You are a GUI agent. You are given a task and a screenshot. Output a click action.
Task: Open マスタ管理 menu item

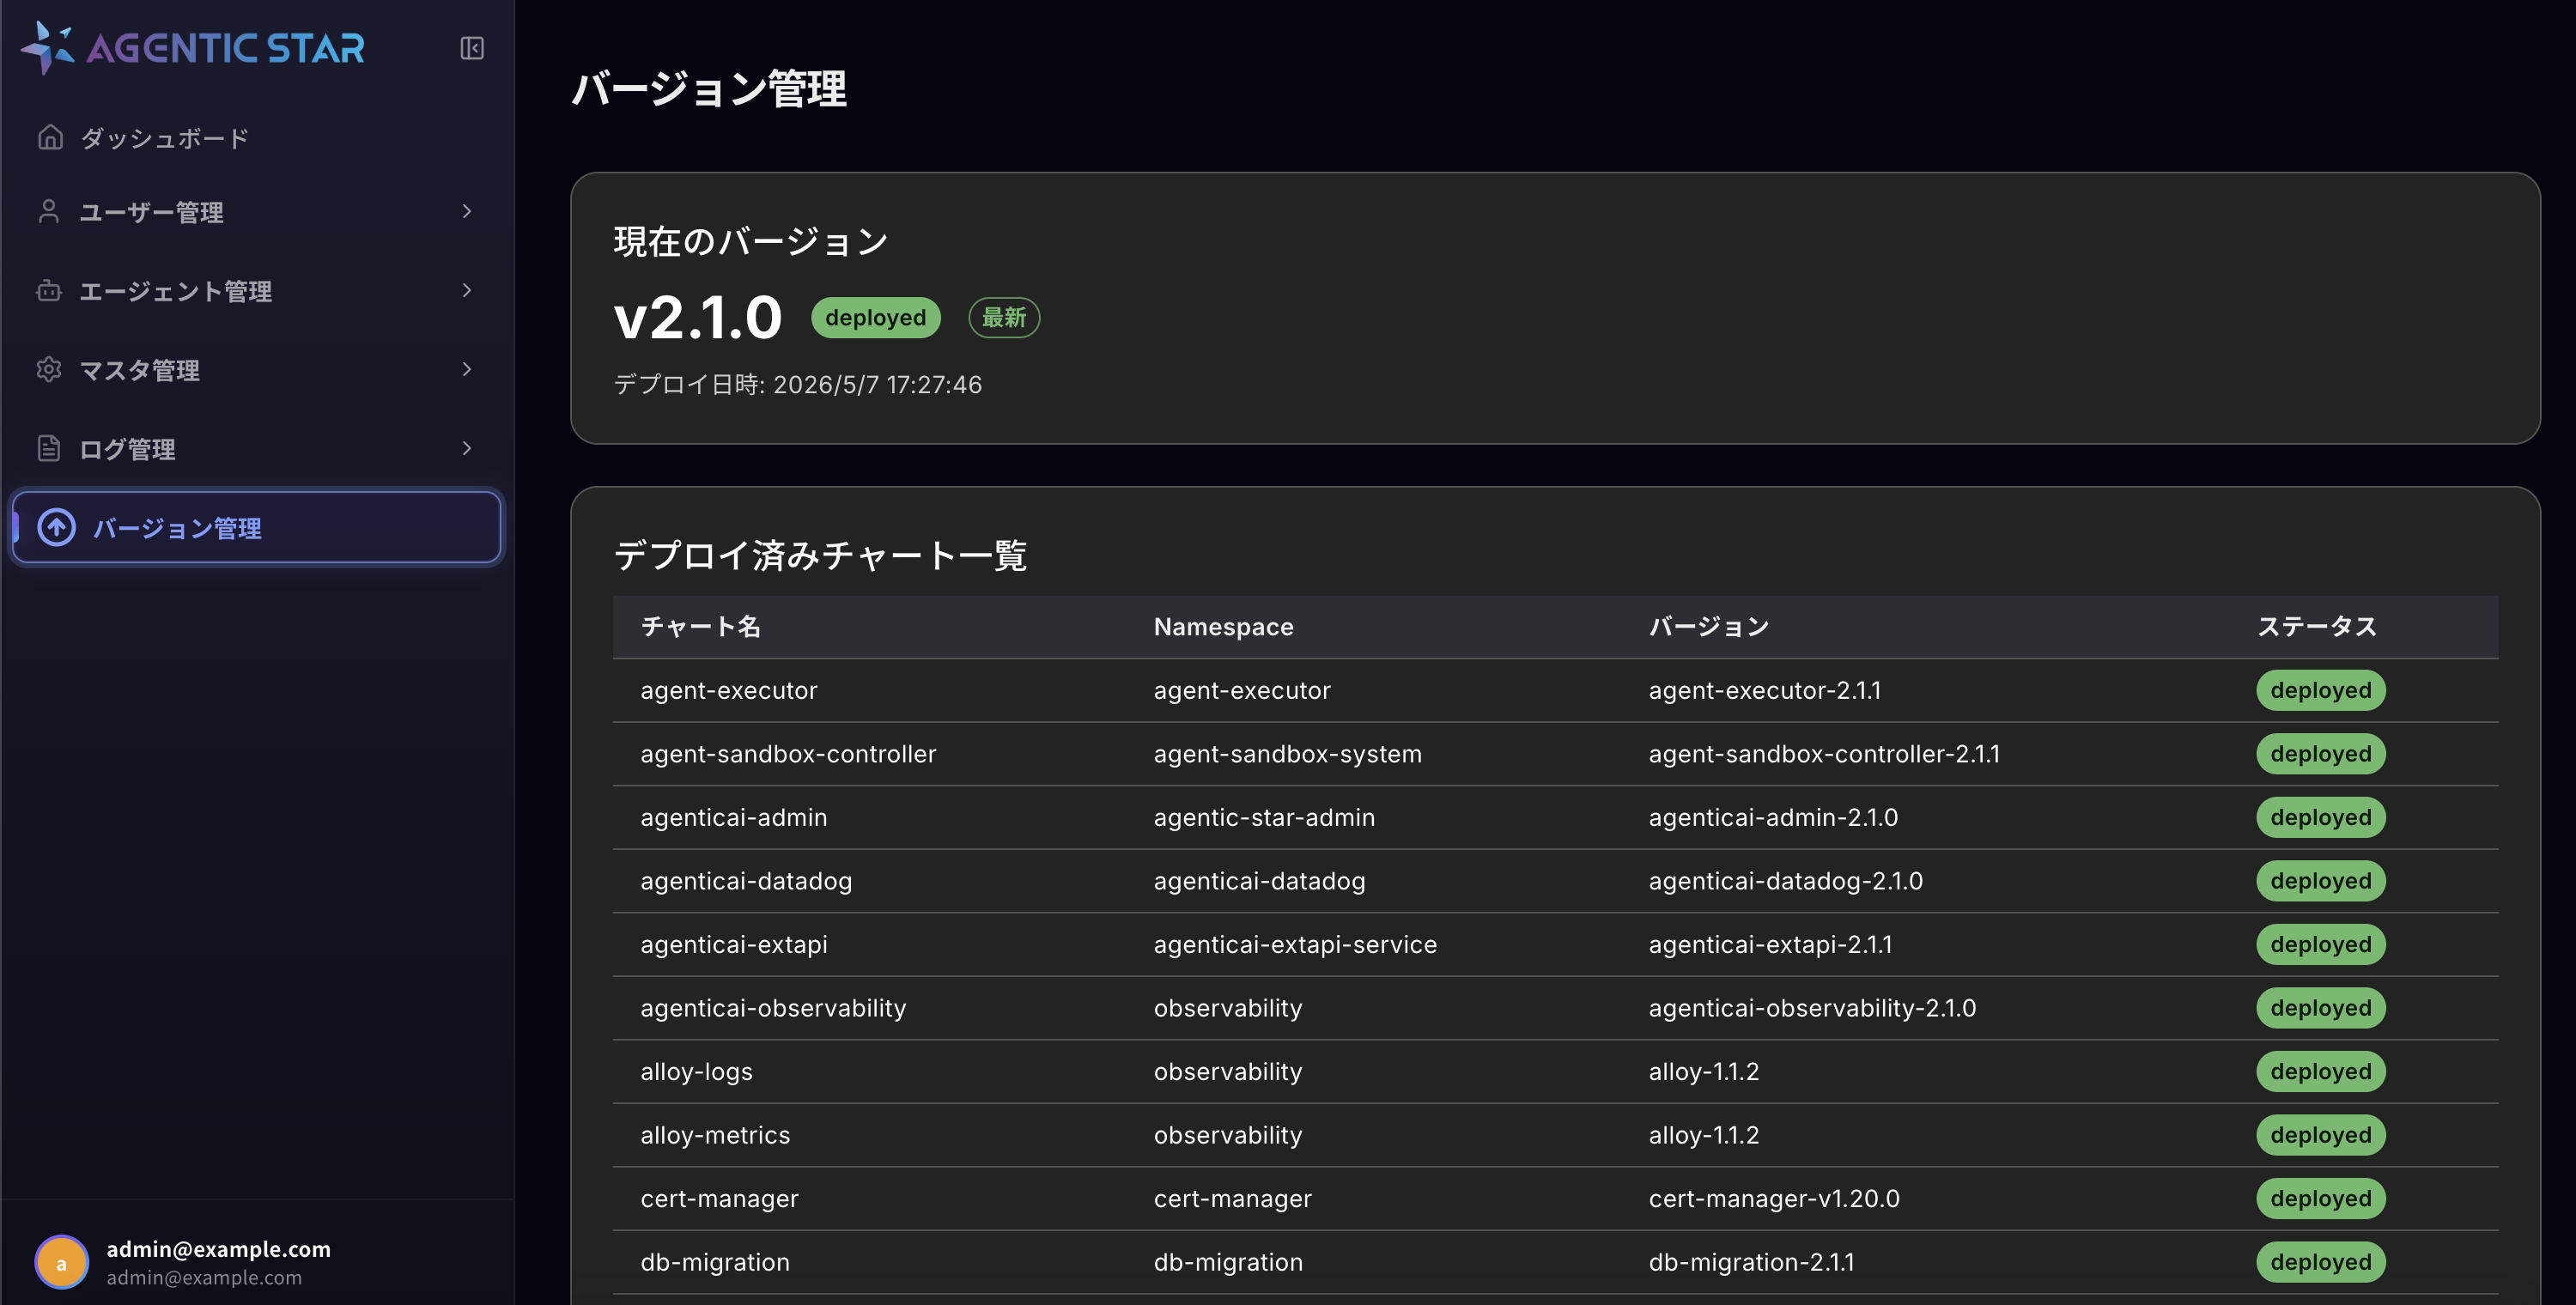[x=257, y=370]
